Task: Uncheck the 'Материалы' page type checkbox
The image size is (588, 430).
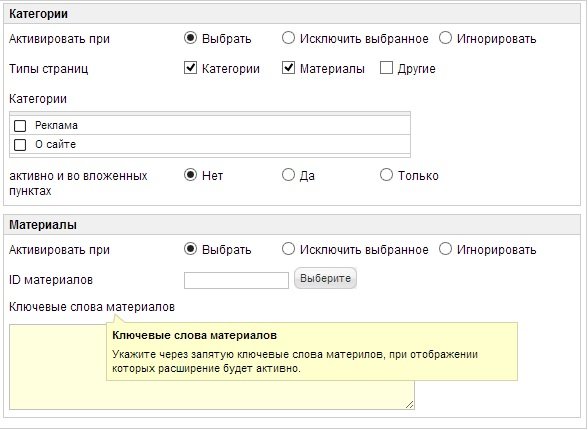Action: [x=288, y=68]
